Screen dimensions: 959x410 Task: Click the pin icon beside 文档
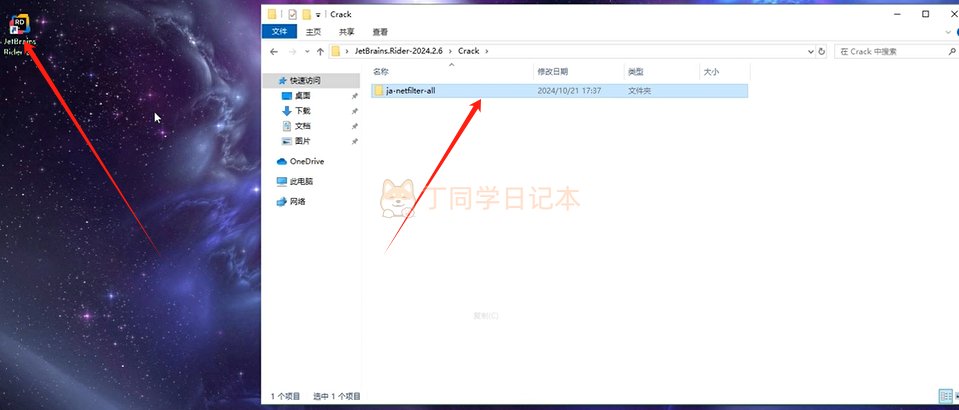coord(355,126)
